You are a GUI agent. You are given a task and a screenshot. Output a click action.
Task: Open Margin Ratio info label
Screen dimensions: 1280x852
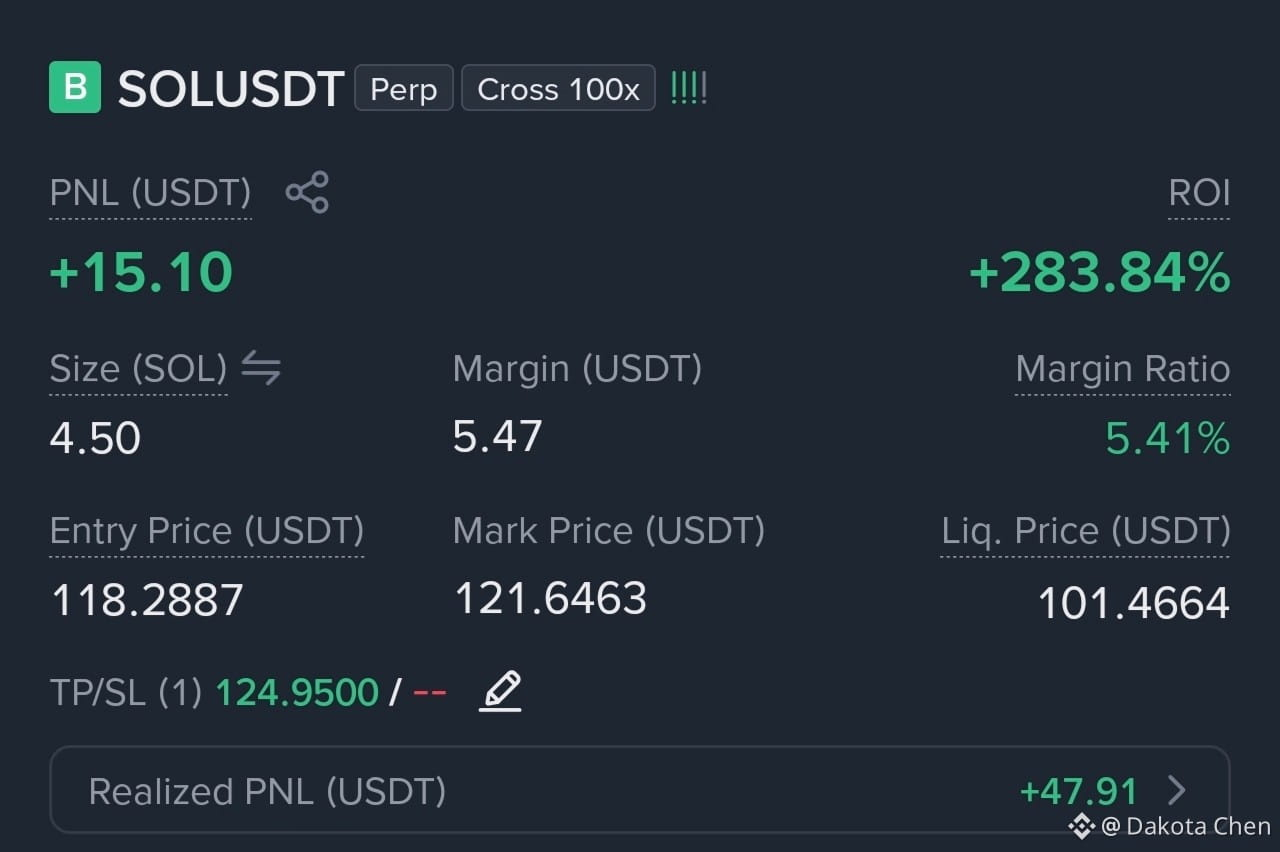coord(1122,369)
